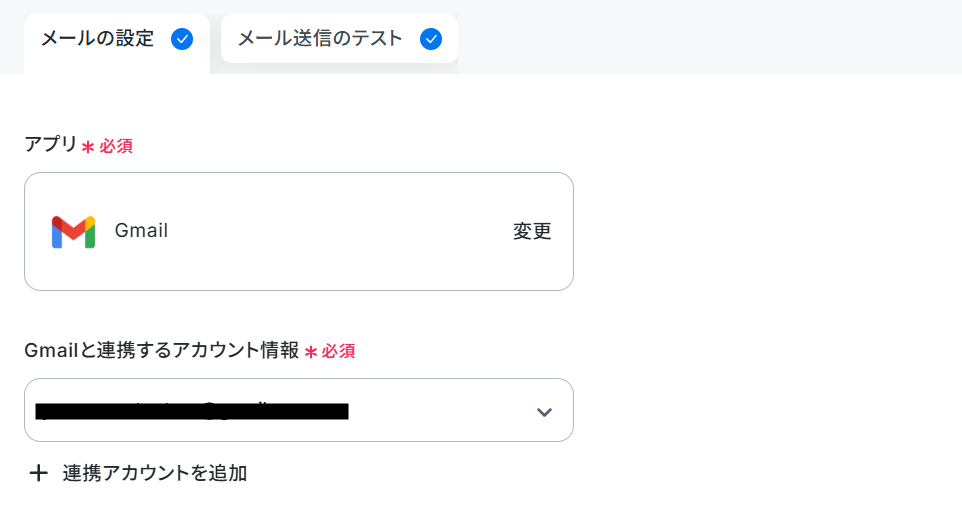Click the red asterisk beside アプリ
962x511 pixels.
pos(88,147)
